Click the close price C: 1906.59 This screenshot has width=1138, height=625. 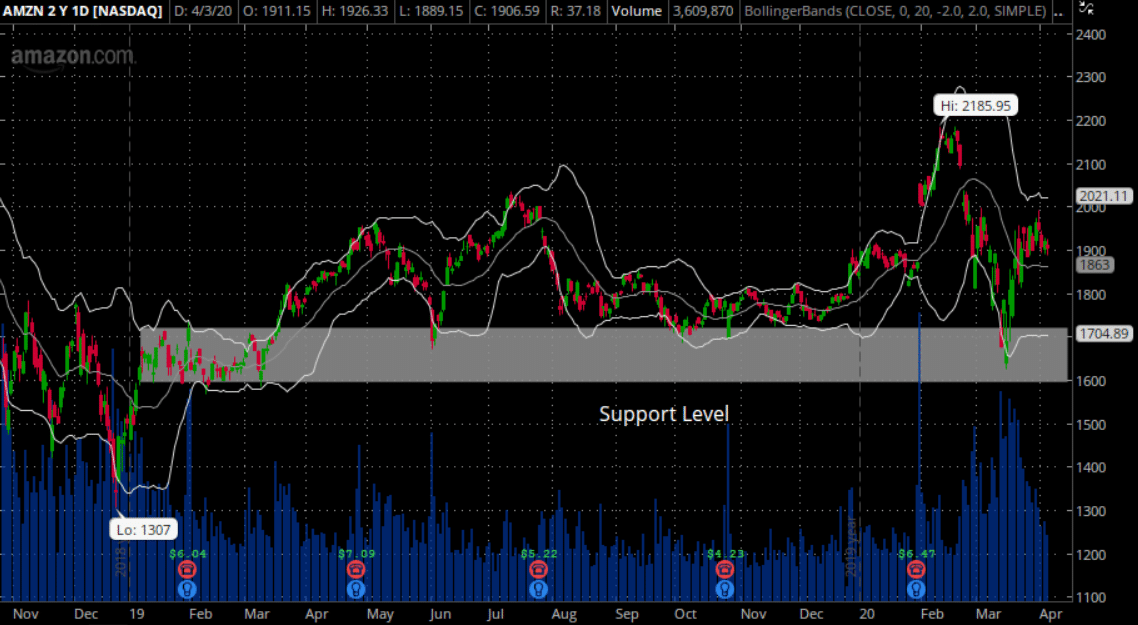[x=507, y=11]
